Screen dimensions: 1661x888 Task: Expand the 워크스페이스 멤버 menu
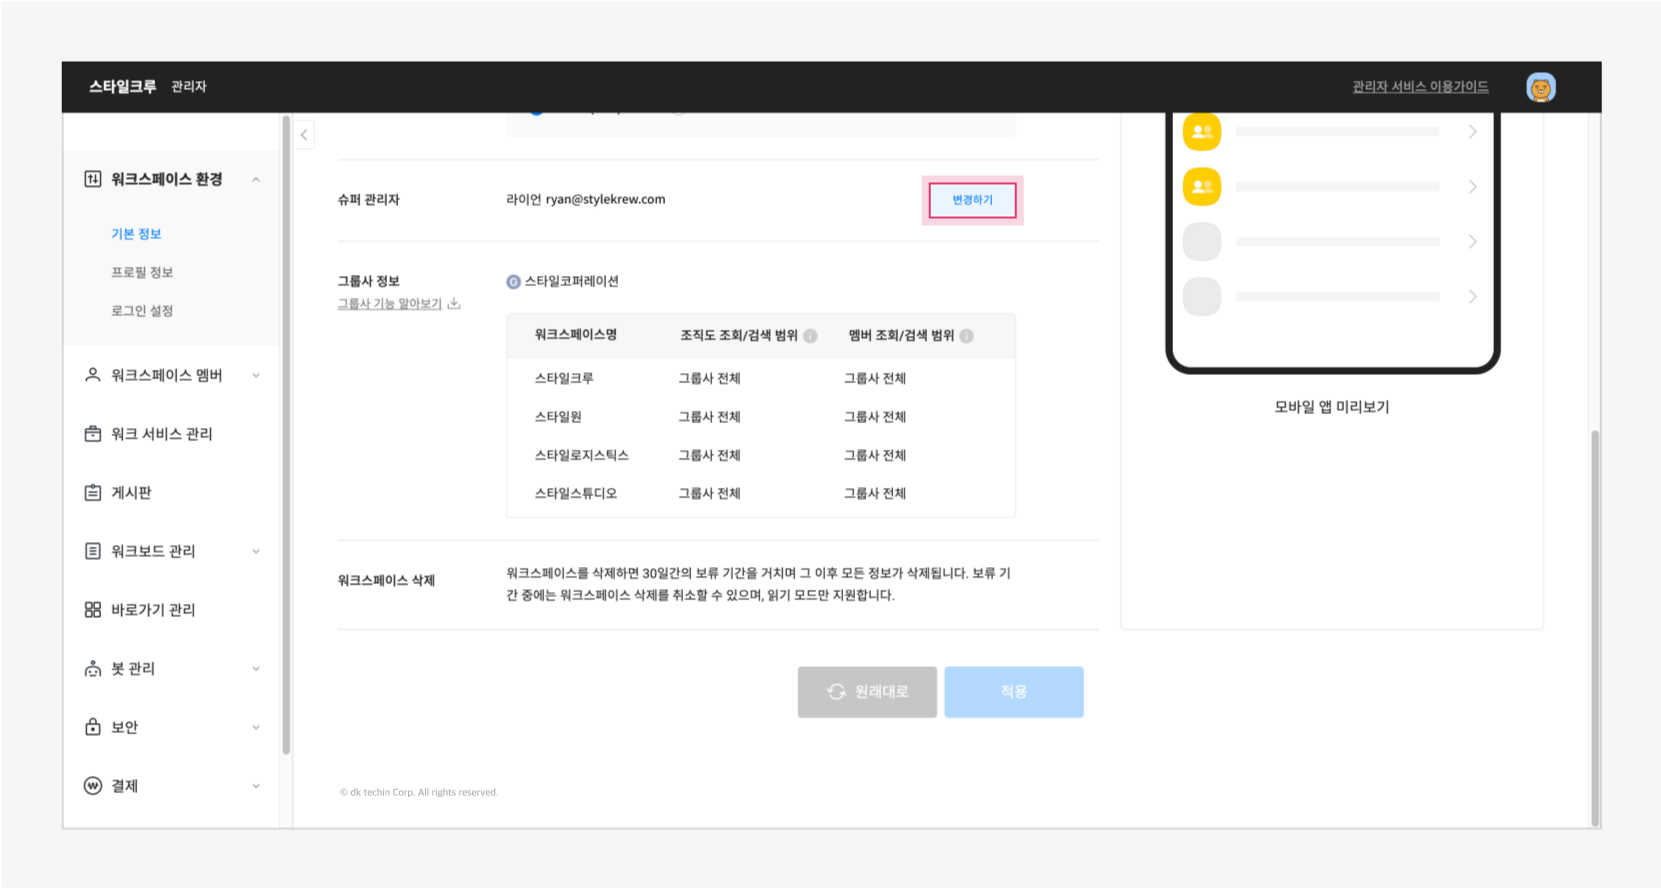pyautogui.click(x=256, y=376)
